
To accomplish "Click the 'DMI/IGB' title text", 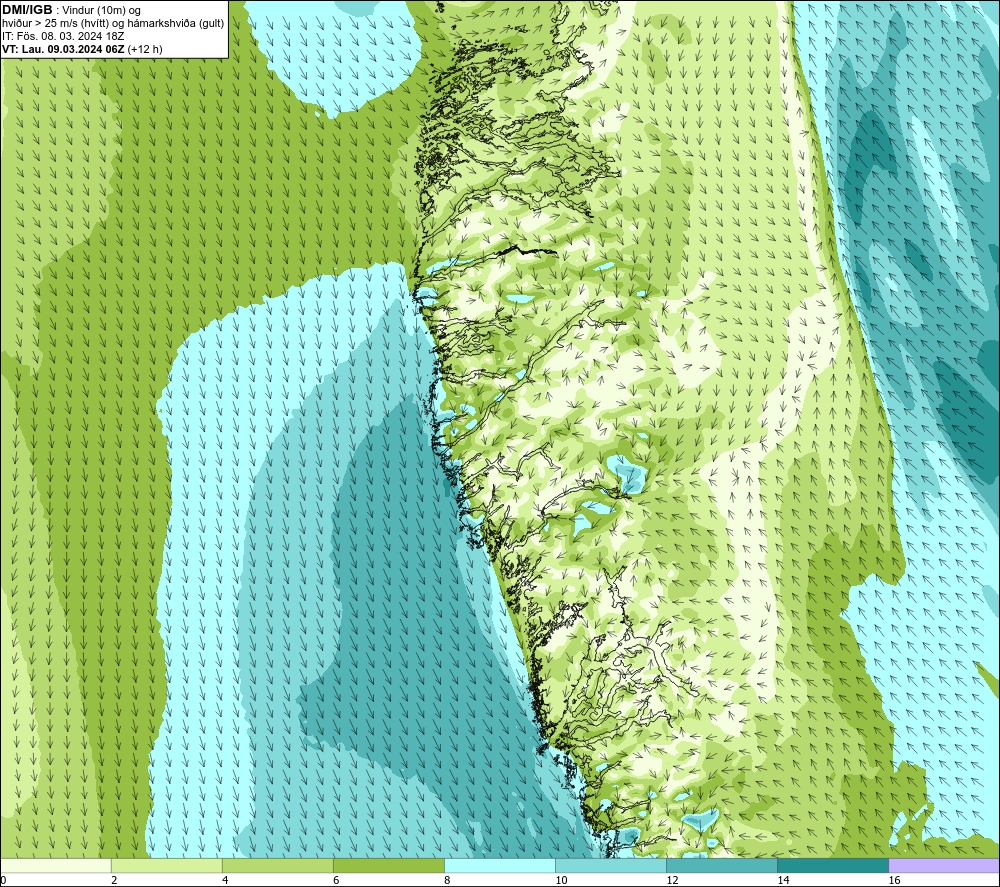I will (x=27, y=10).
